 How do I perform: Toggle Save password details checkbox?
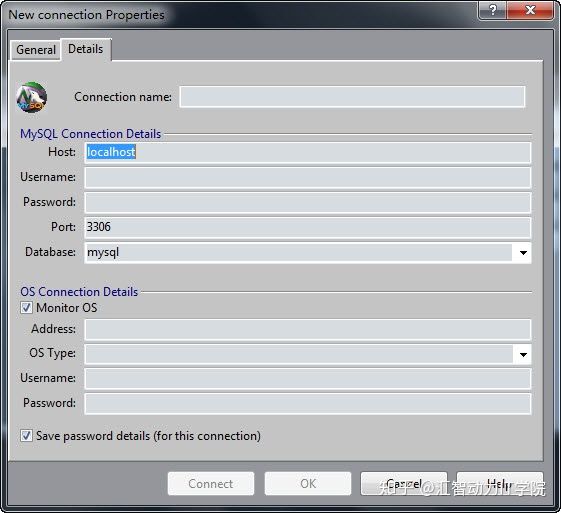pos(26,436)
